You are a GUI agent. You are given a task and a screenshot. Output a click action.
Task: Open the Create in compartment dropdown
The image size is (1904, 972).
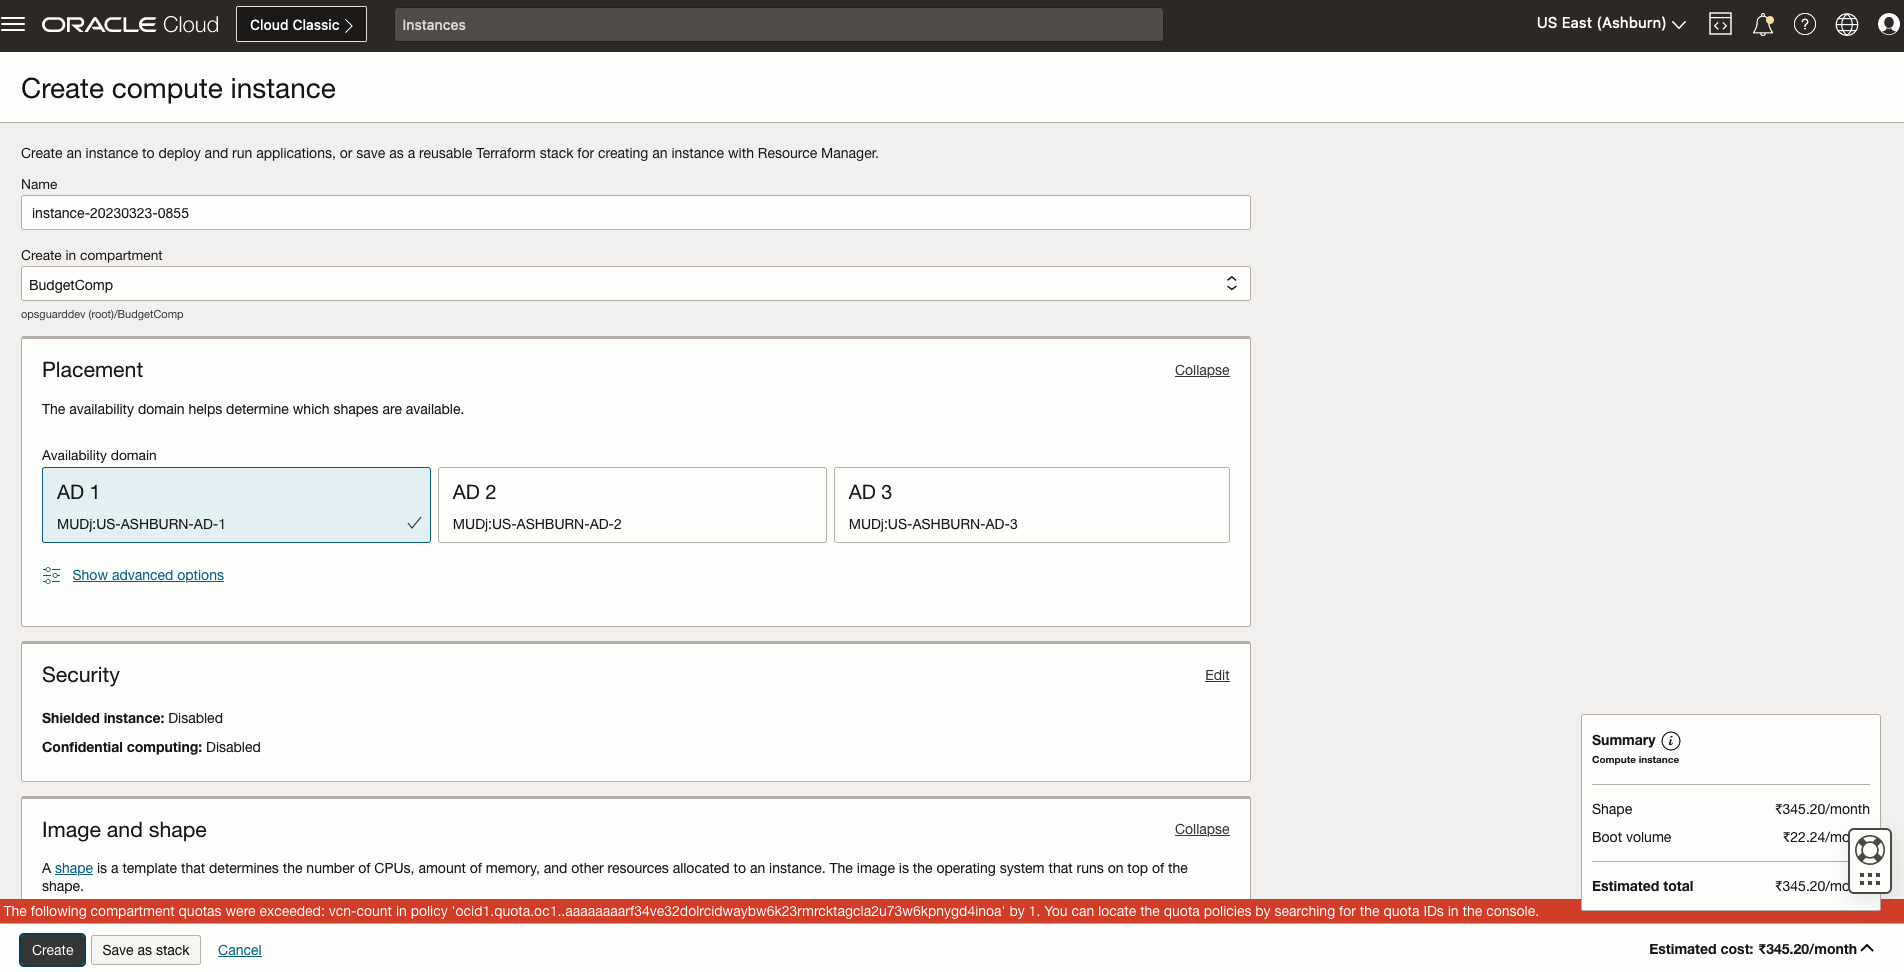pyautogui.click(x=635, y=284)
